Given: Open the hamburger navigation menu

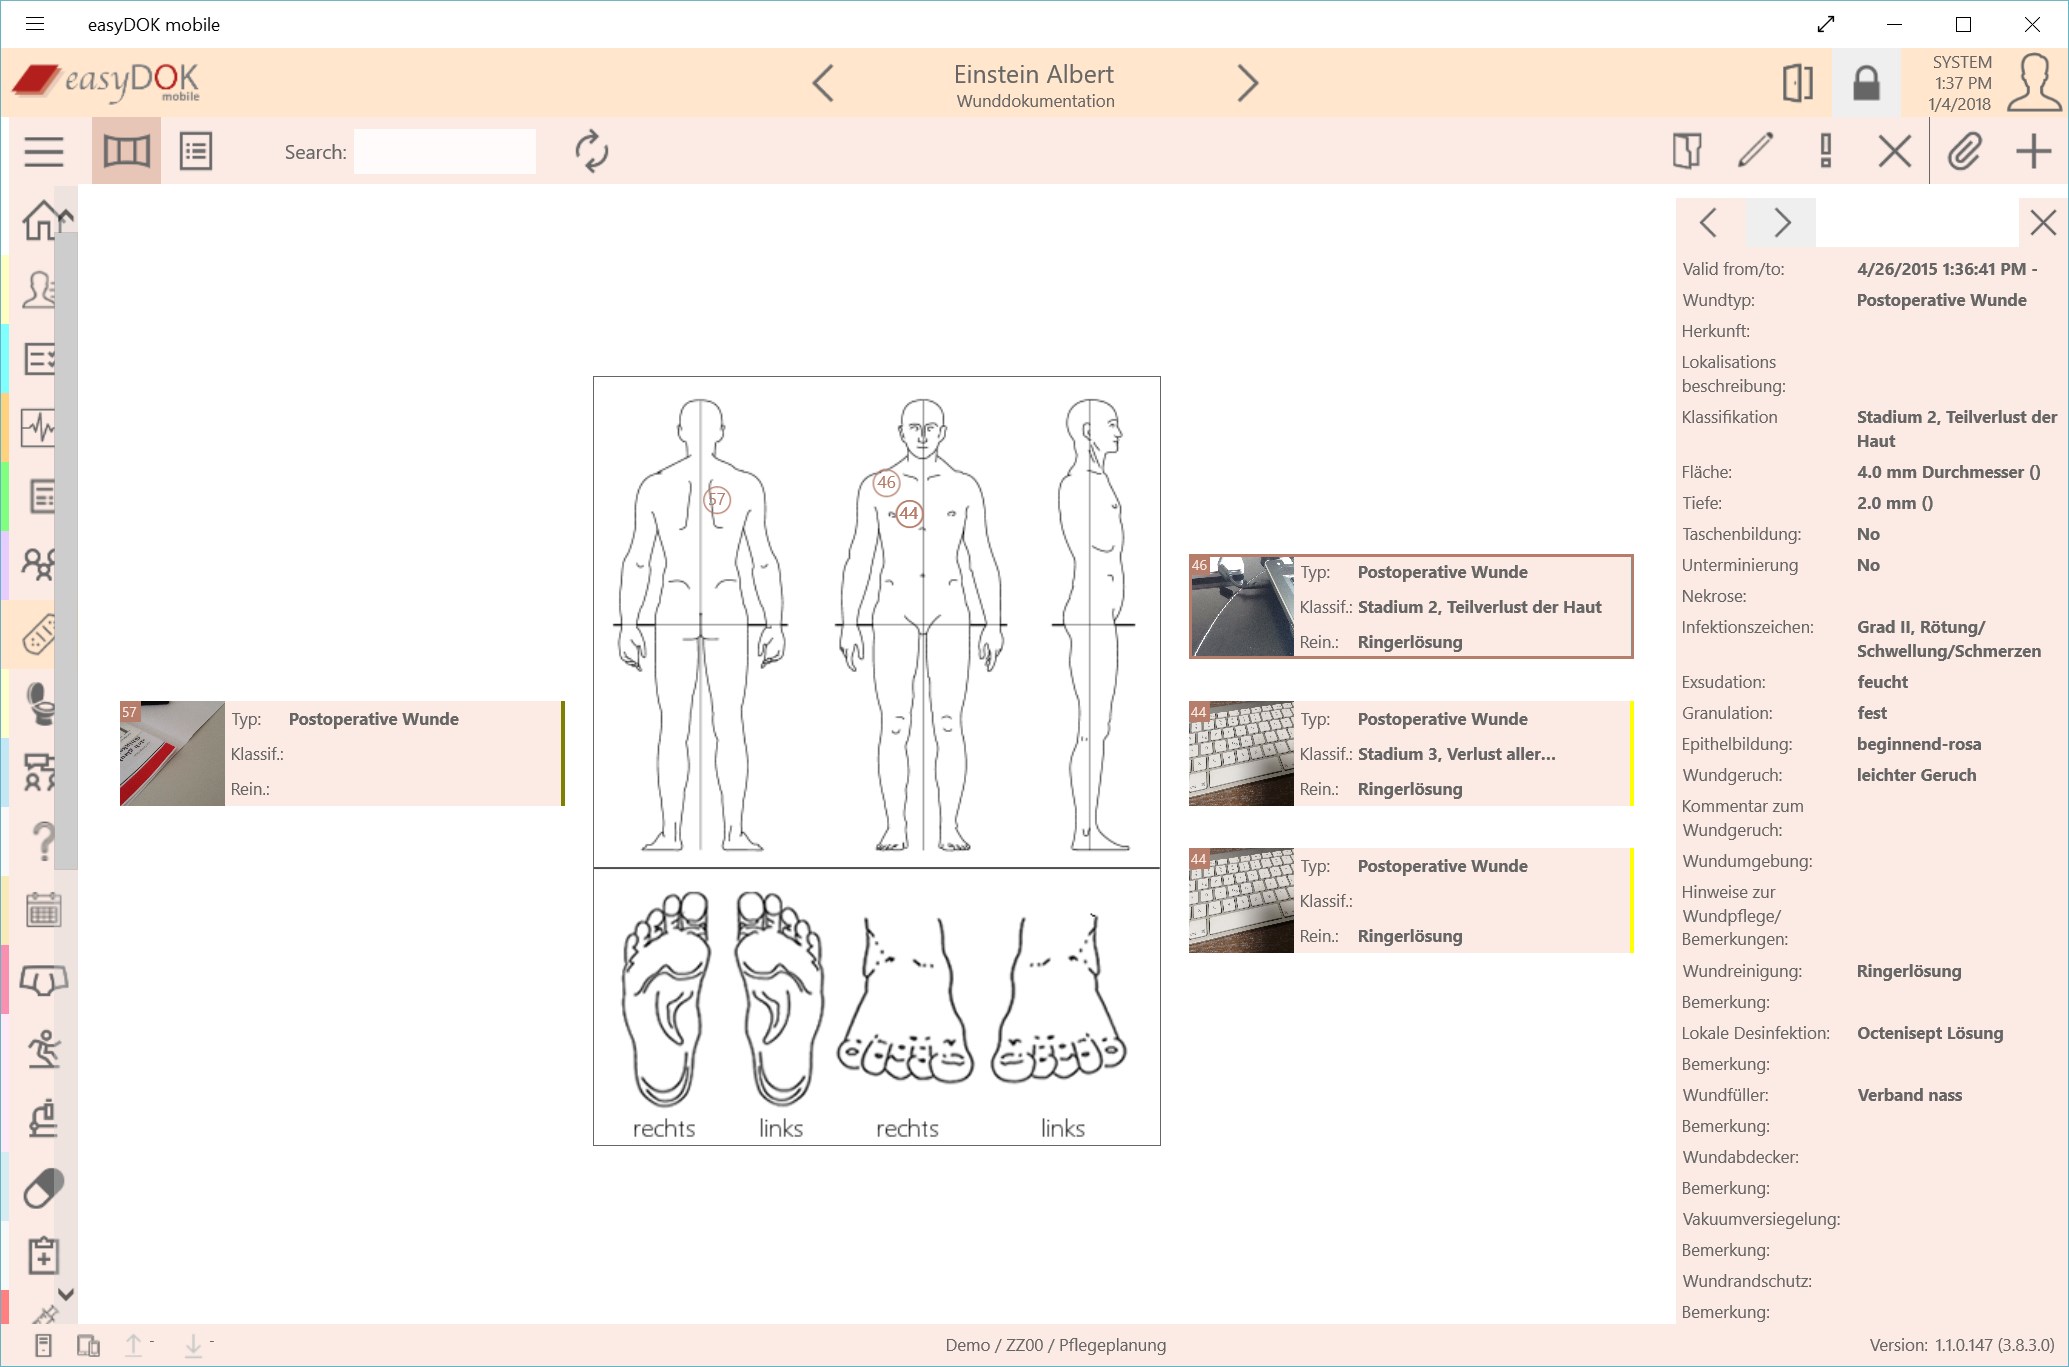Looking at the screenshot, I should [43, 151].
